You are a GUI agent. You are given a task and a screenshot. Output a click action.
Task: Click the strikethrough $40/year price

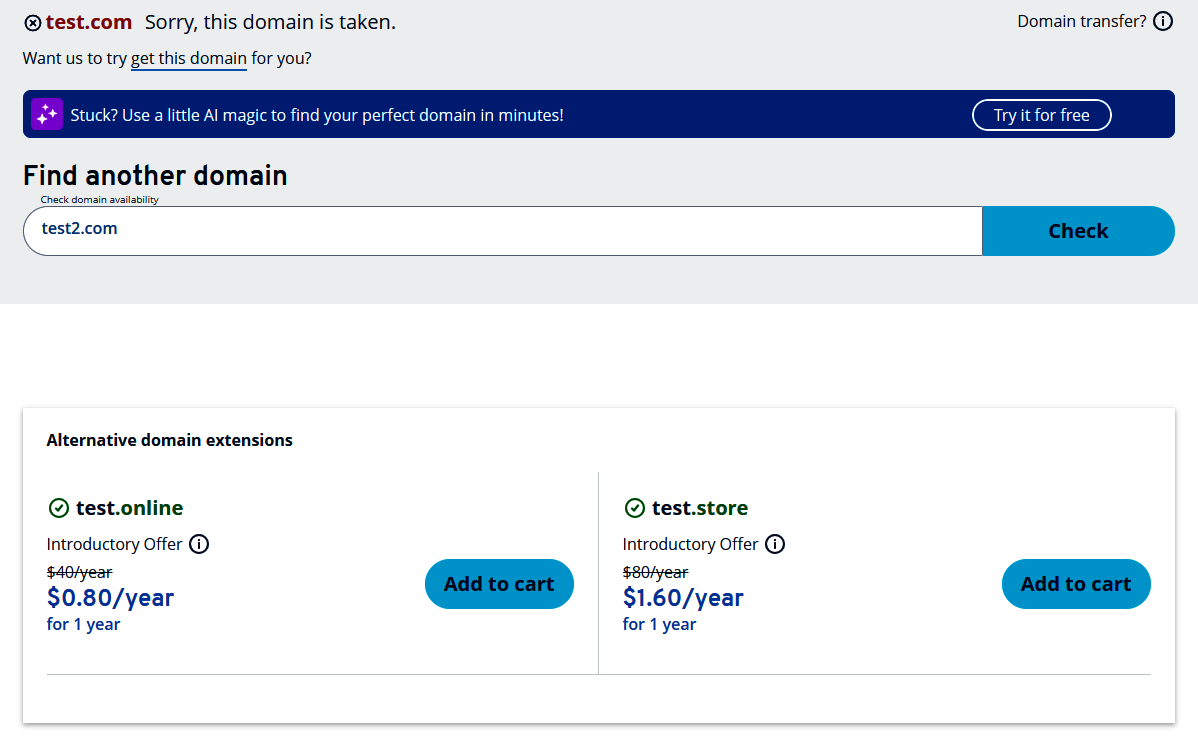pos(79,571)
